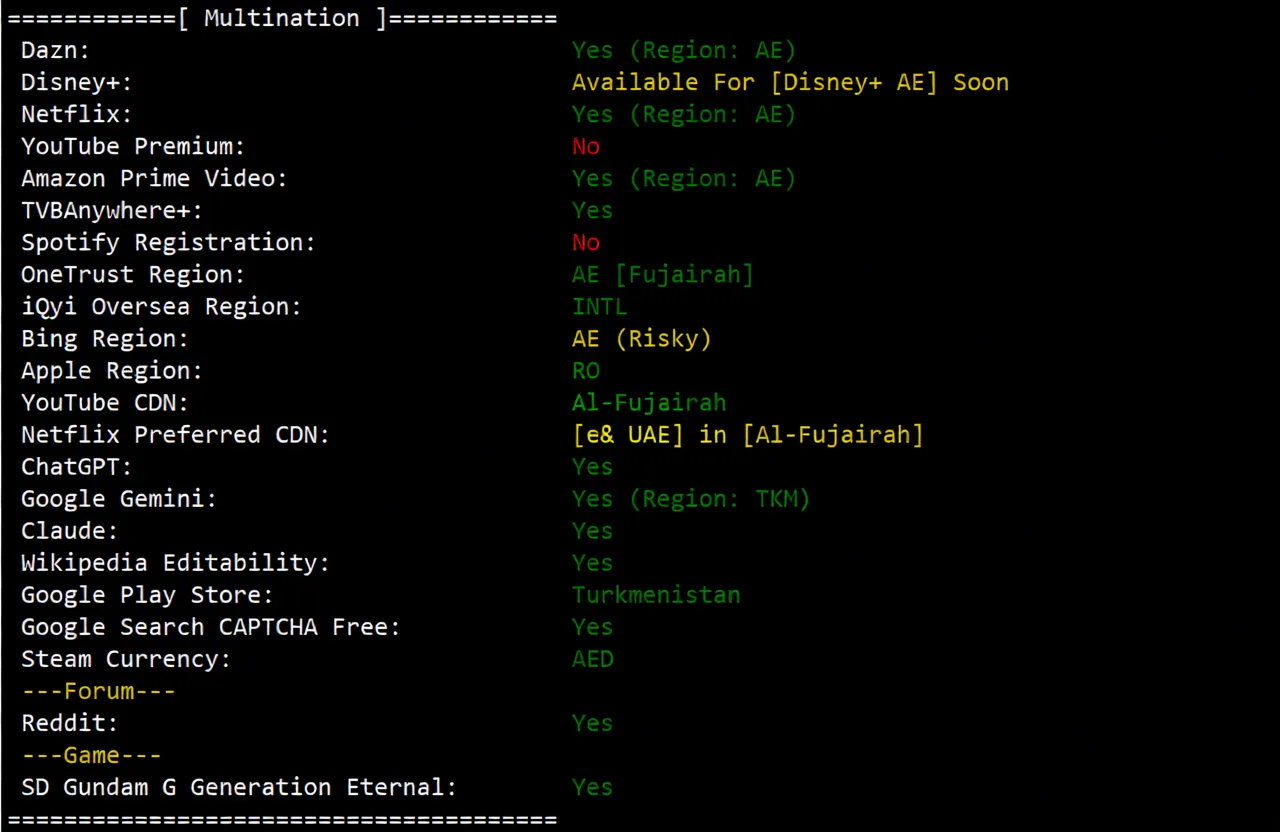Click the Multination header text
Screen dimensions: 1280x832
282,18
